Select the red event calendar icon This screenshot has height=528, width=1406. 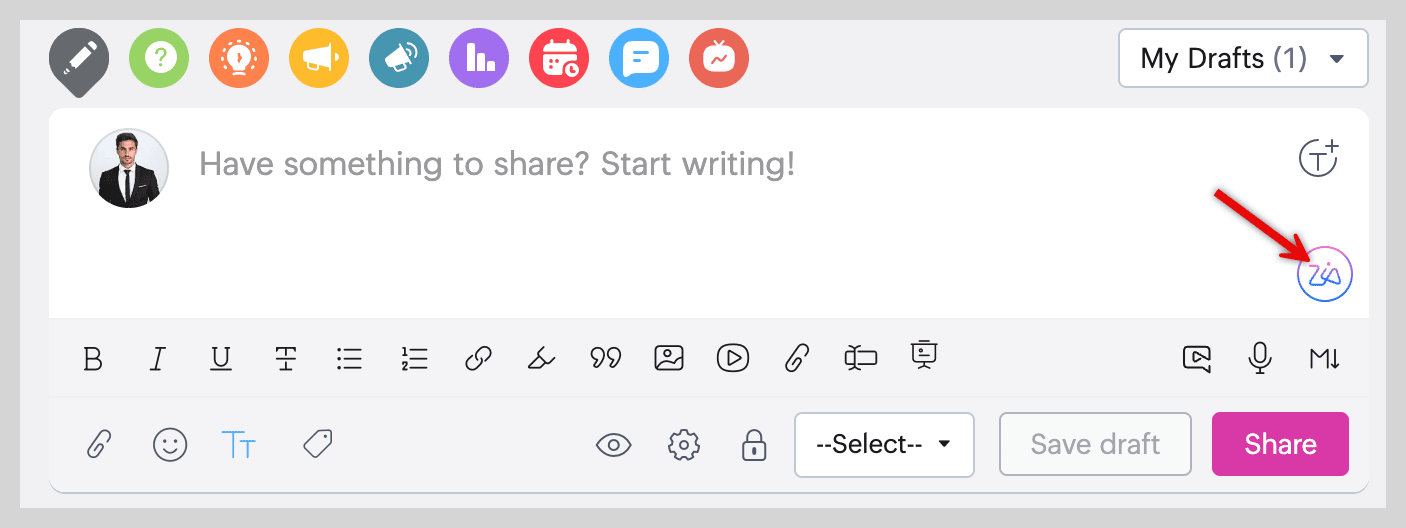[559, 58]
